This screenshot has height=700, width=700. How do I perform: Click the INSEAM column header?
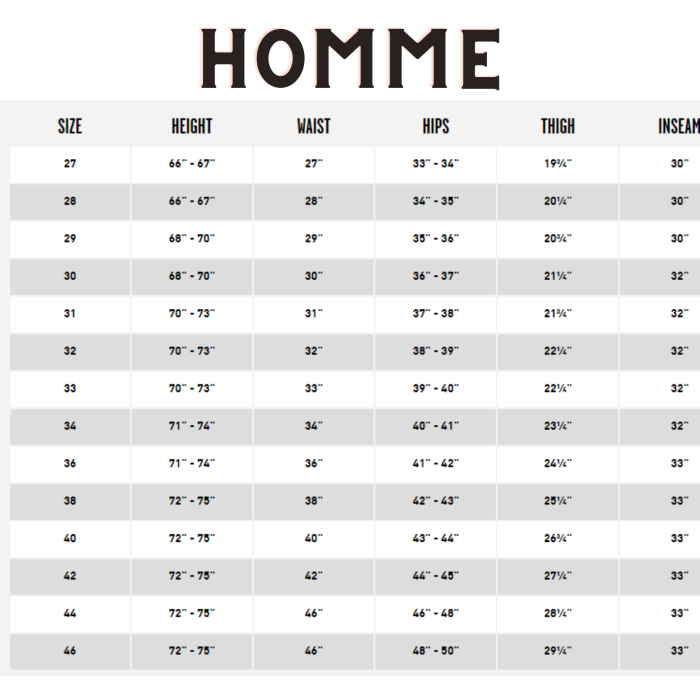click(x=679, y=126)
